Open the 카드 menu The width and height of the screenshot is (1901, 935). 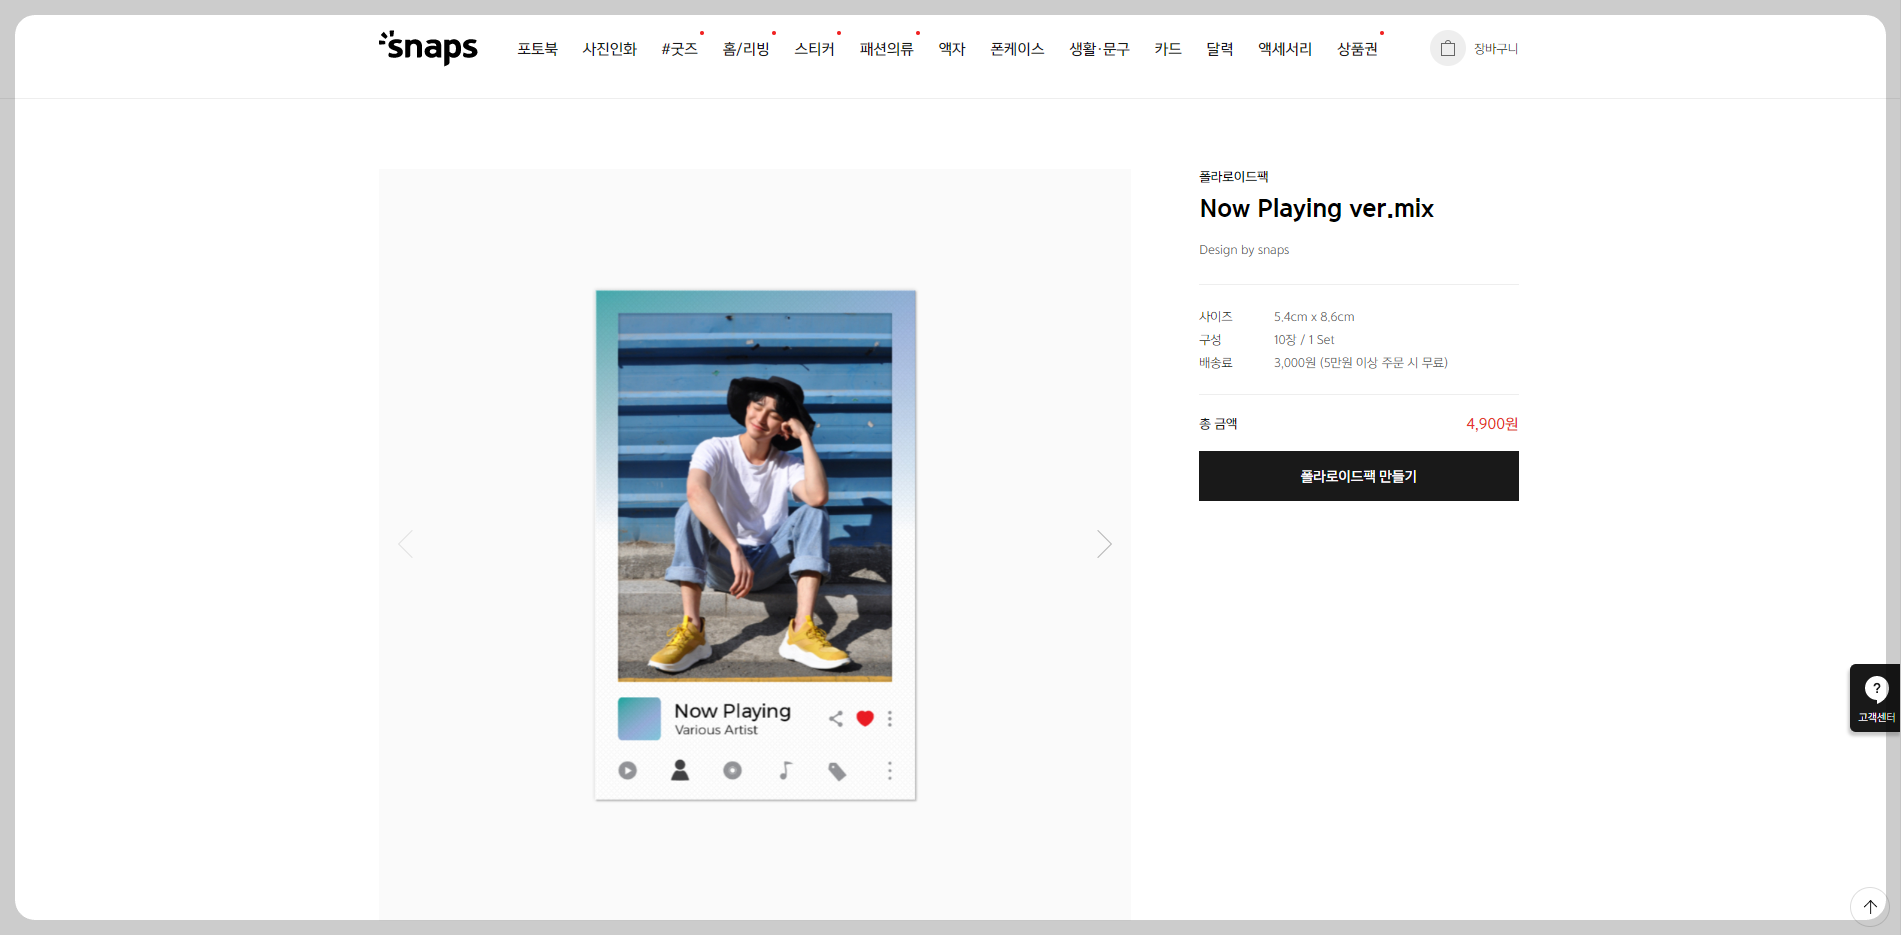pos(1168,49)
